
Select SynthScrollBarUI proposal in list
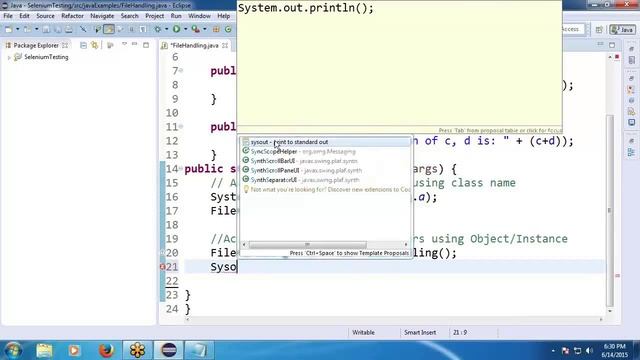(x=325, y=161)
